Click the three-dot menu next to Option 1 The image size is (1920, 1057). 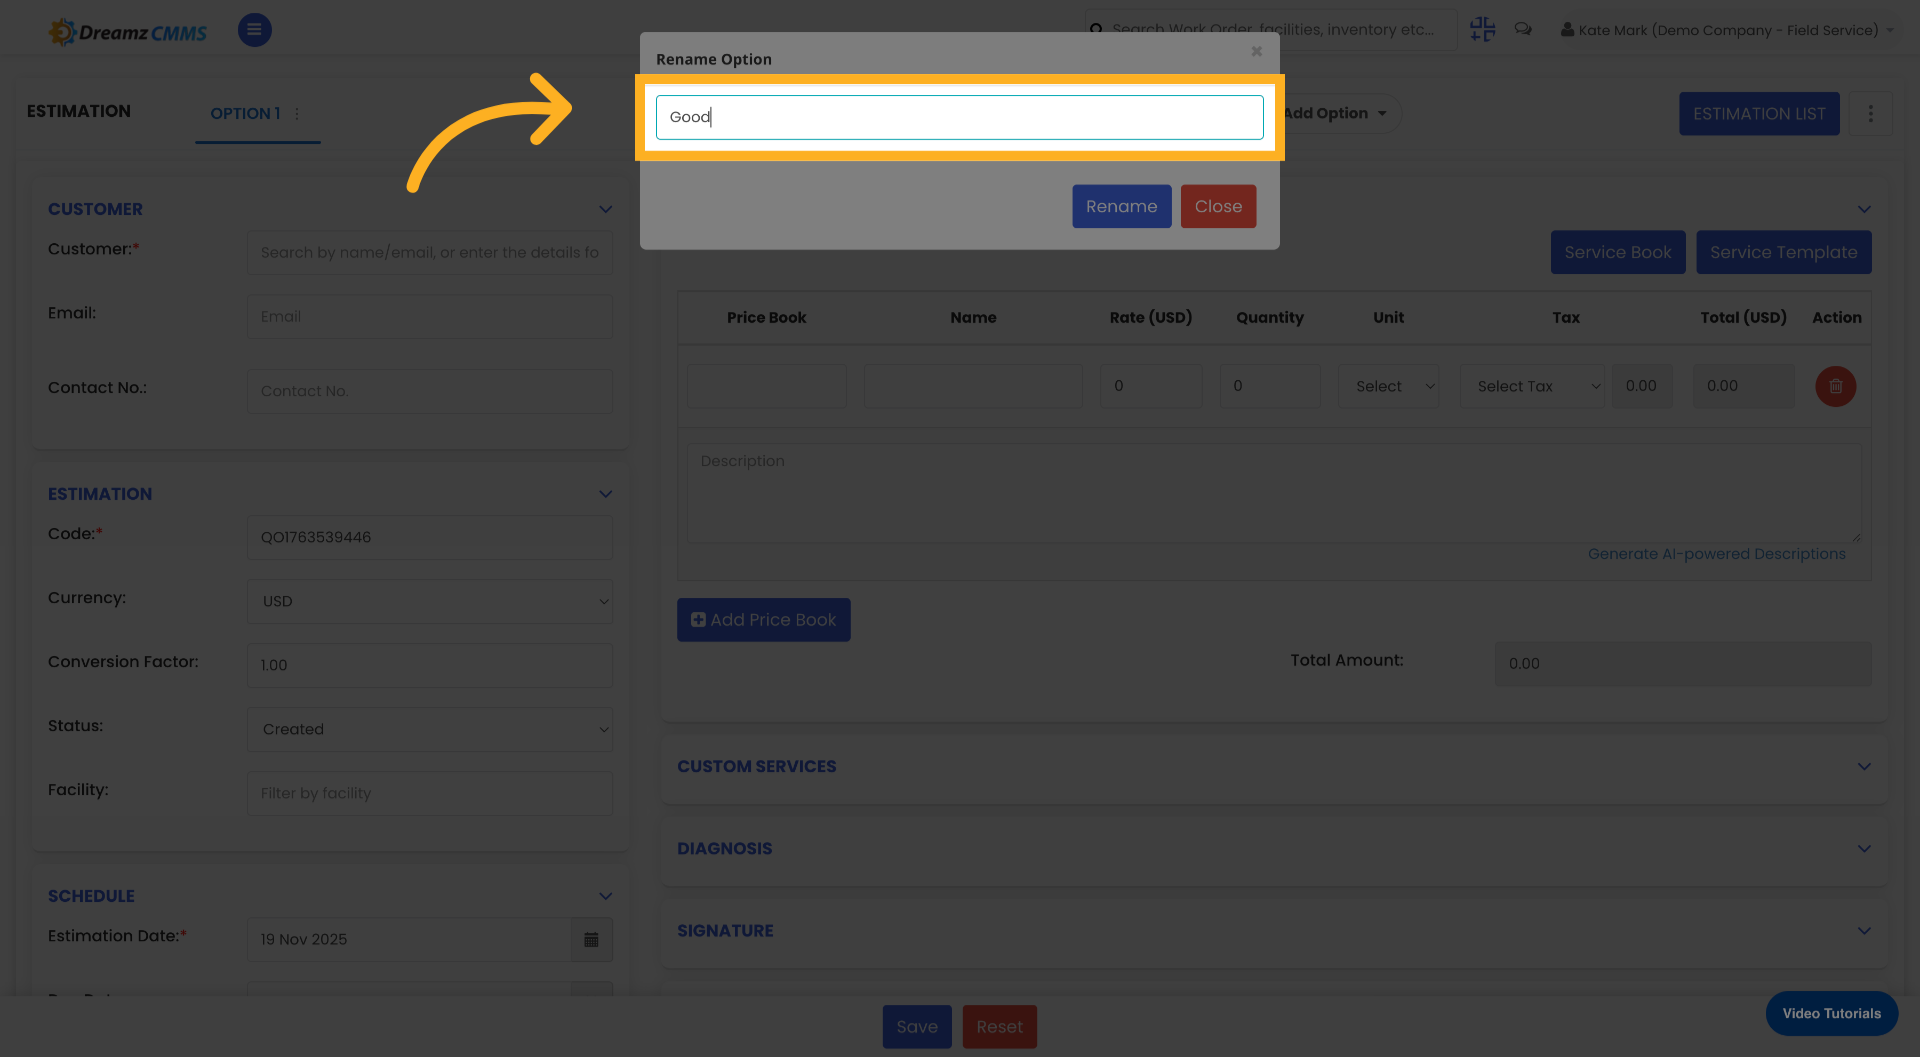[x=297, y=113]
